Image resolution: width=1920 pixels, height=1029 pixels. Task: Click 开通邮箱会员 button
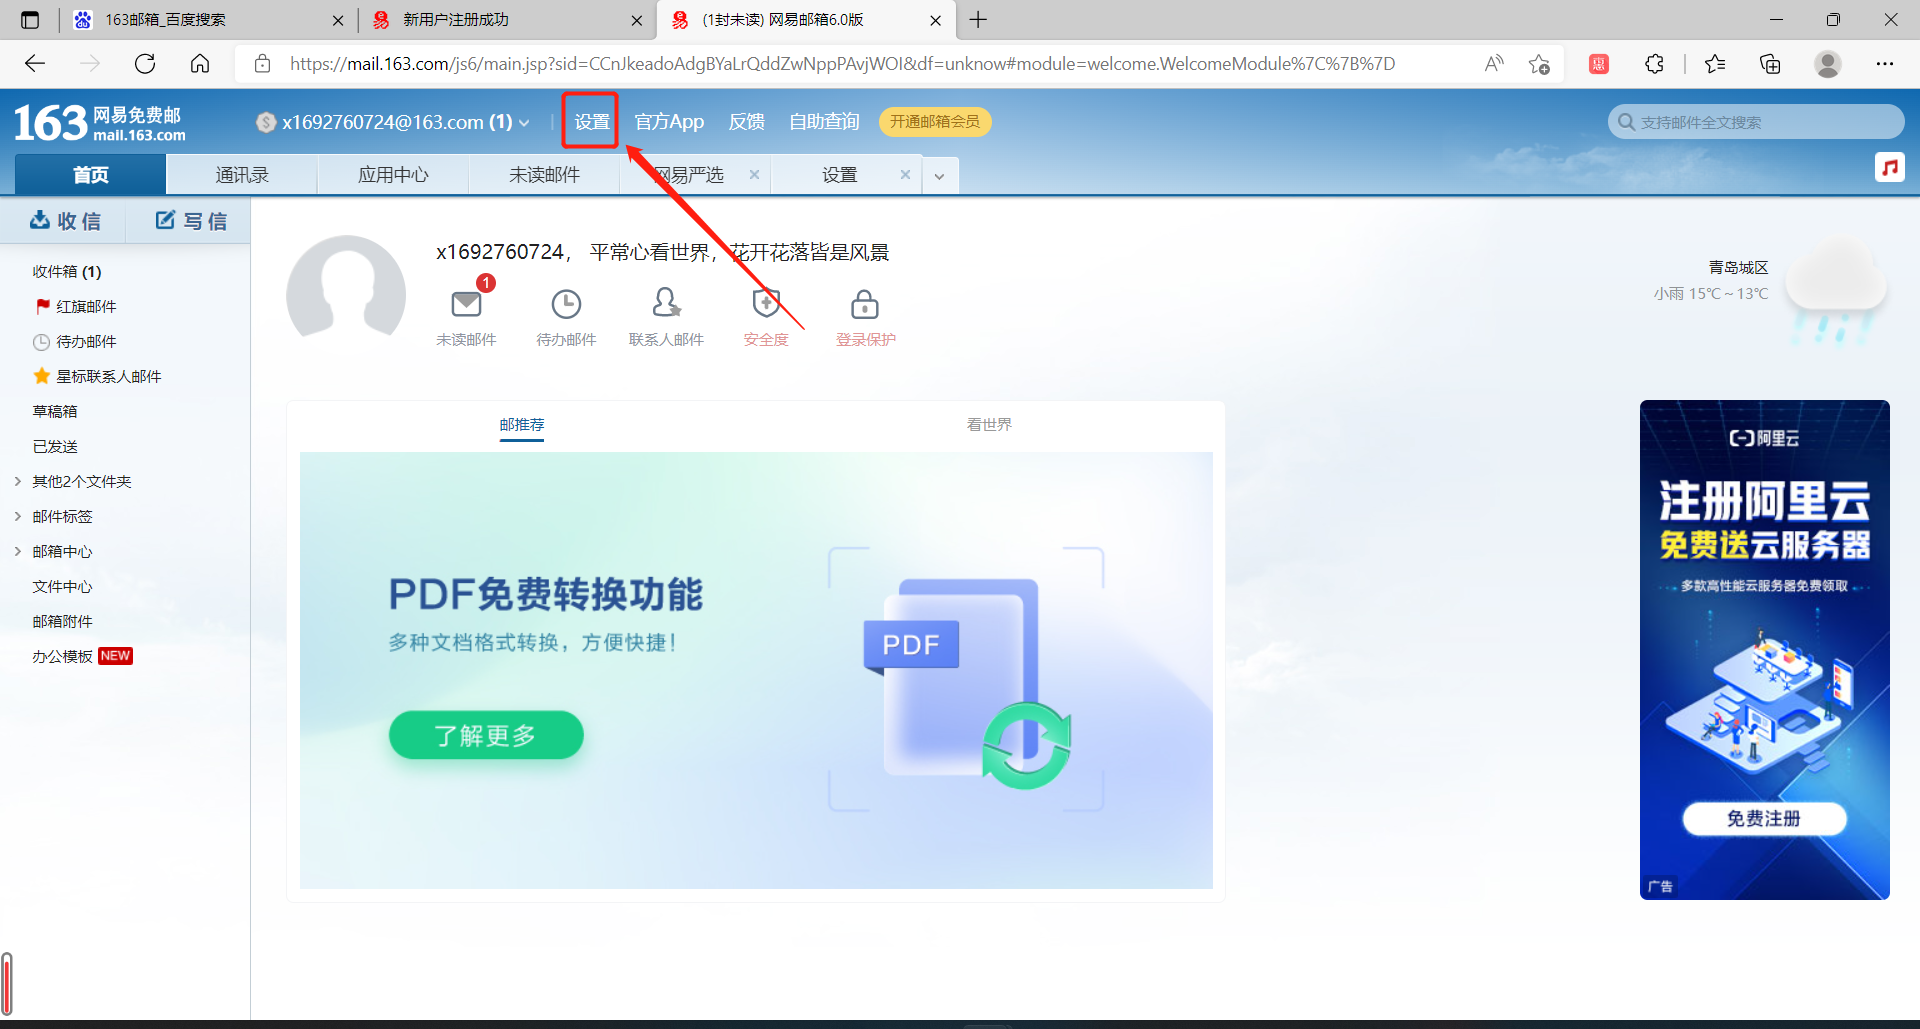point(935,121)
